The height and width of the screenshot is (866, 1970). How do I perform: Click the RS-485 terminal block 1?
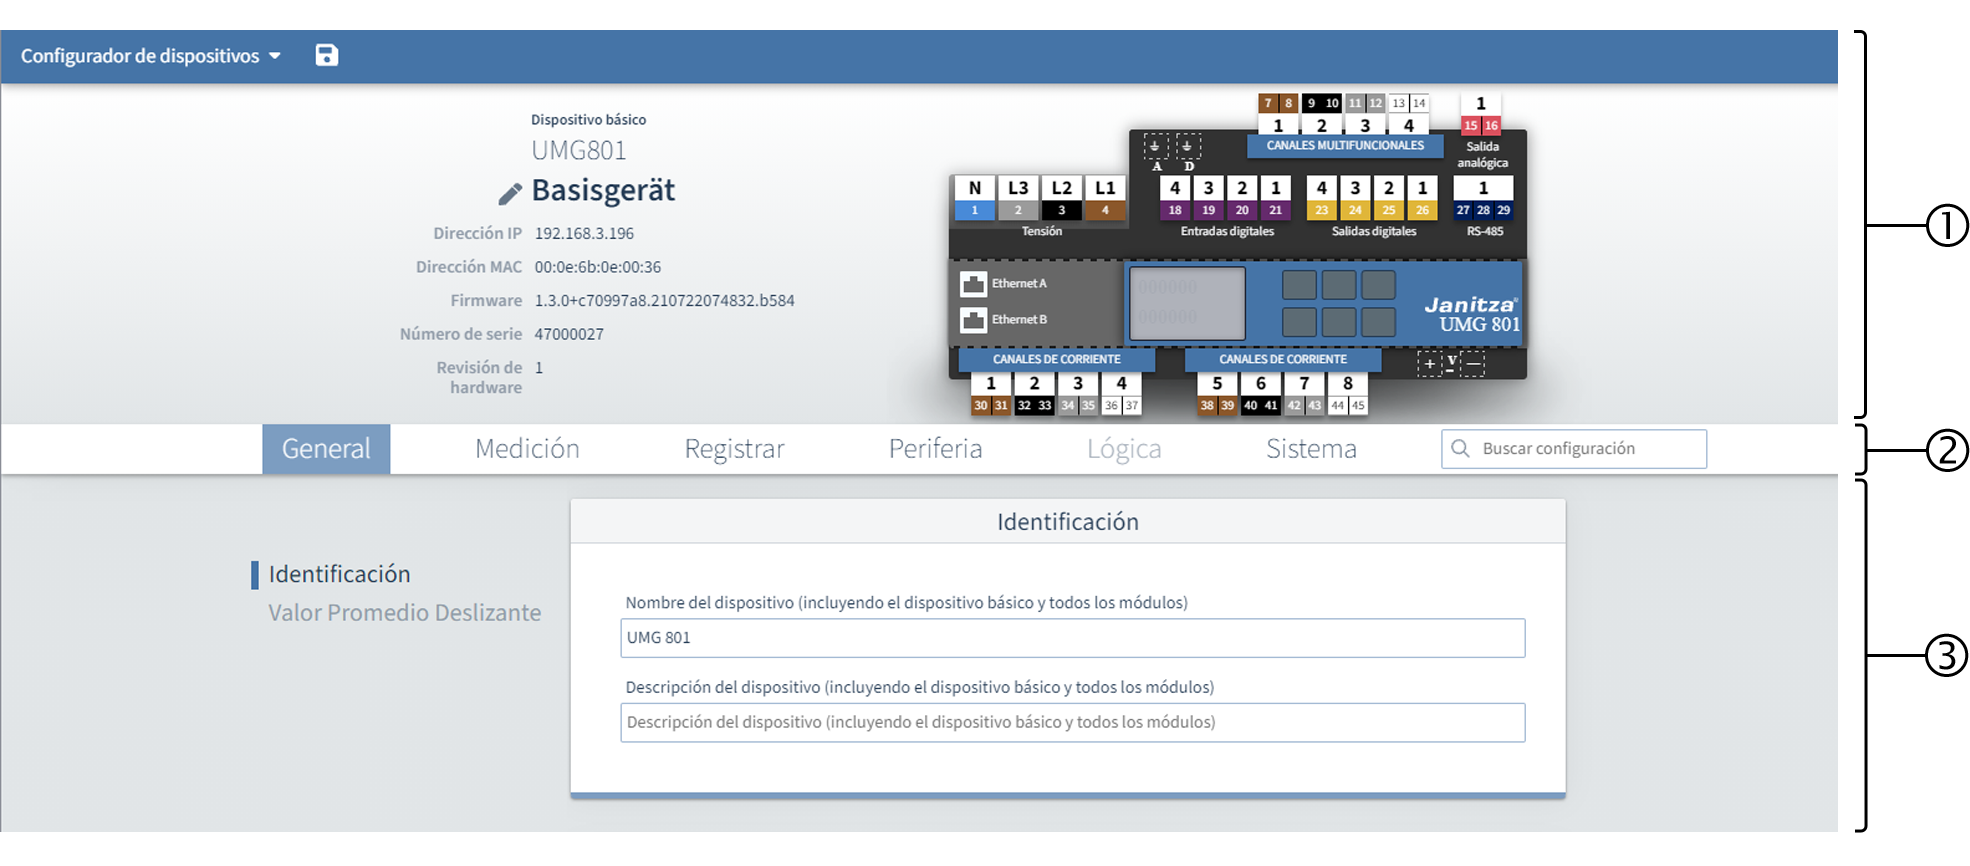tap(1483, 197)
